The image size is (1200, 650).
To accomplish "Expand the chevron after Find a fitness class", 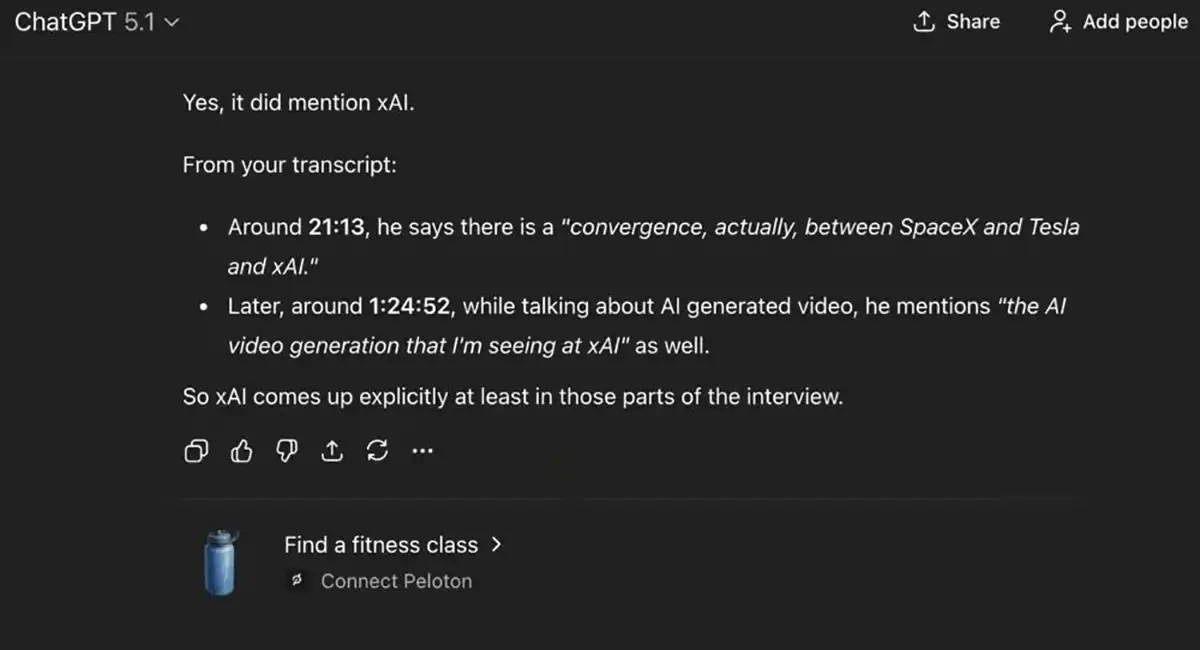I will (497, 545).
